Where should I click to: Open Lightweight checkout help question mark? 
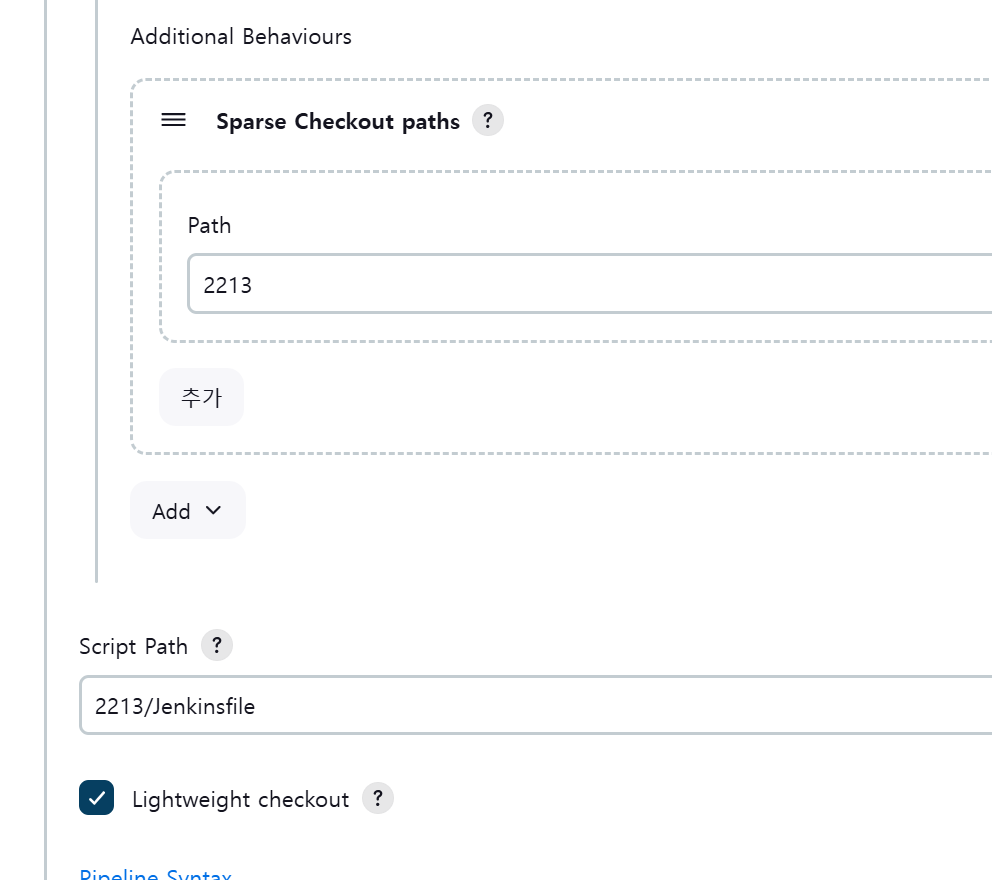pyautogui.click(x=378, y=799)
